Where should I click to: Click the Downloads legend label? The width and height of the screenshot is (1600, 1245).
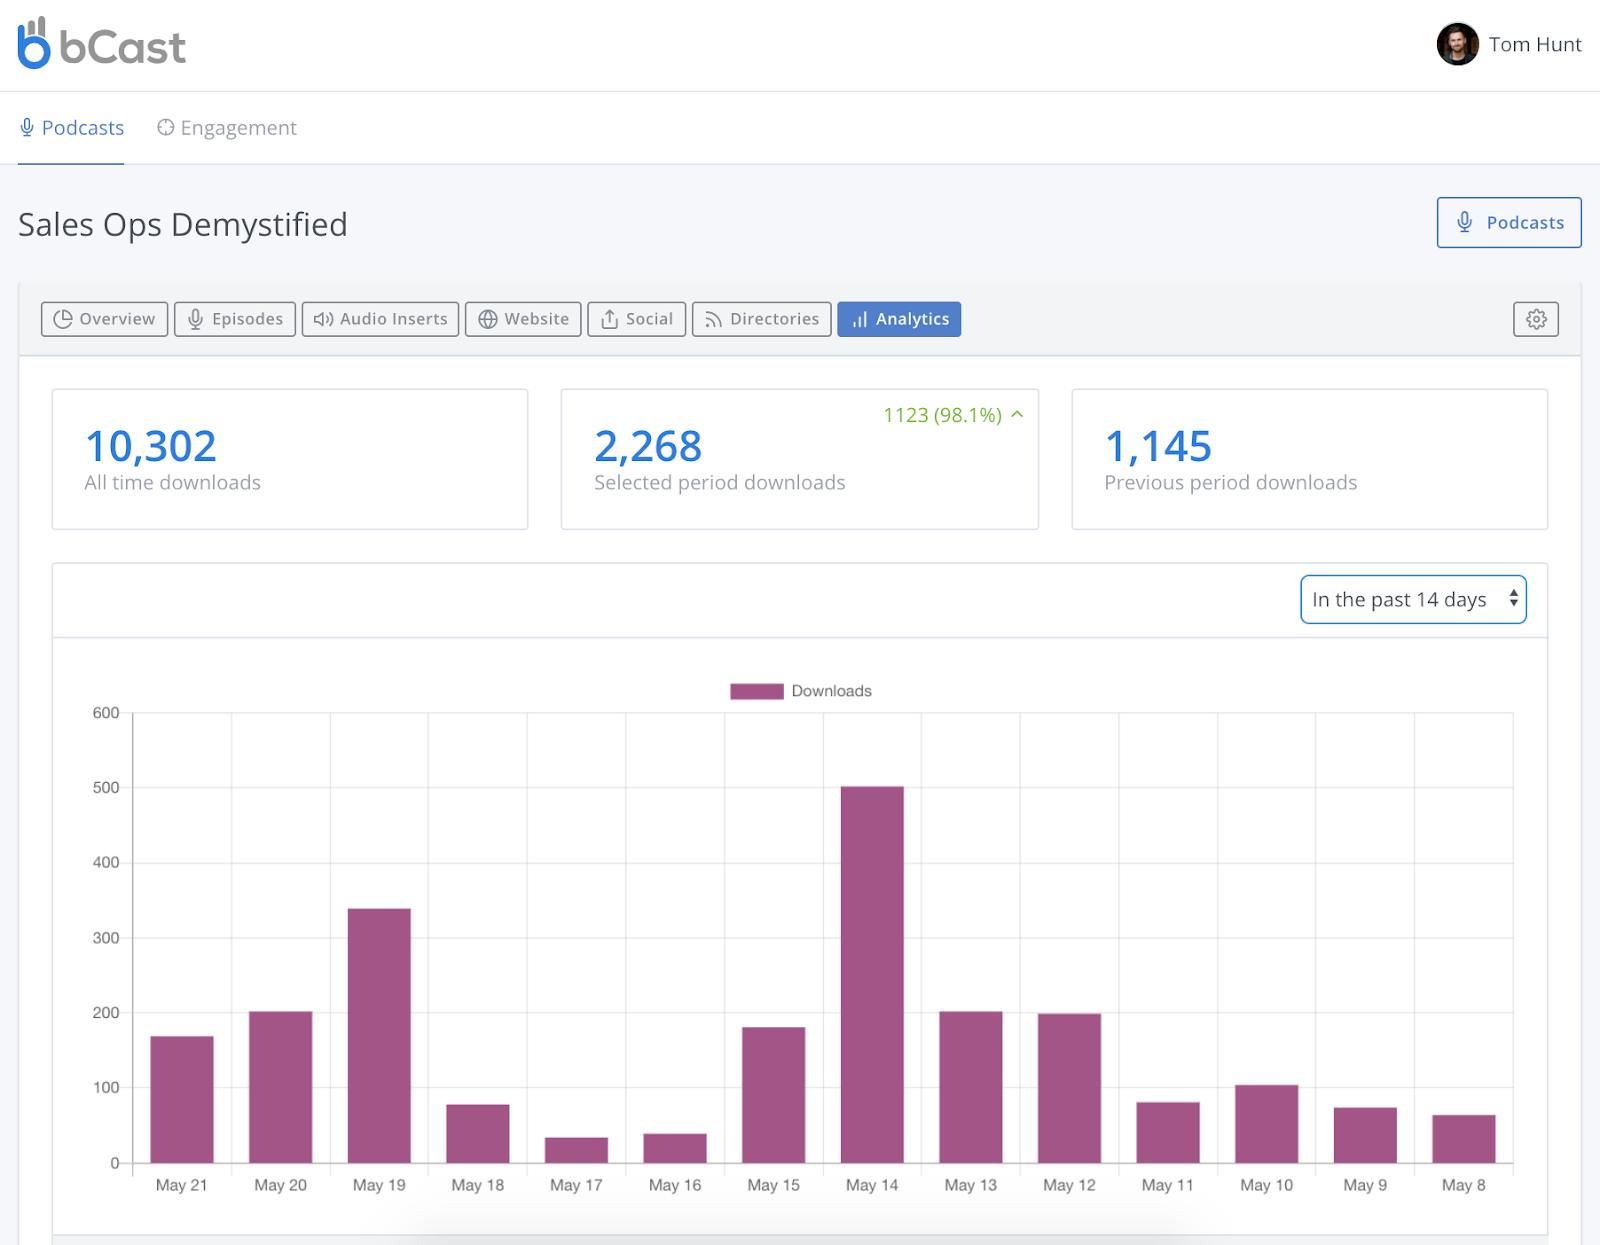coord(832,691)
